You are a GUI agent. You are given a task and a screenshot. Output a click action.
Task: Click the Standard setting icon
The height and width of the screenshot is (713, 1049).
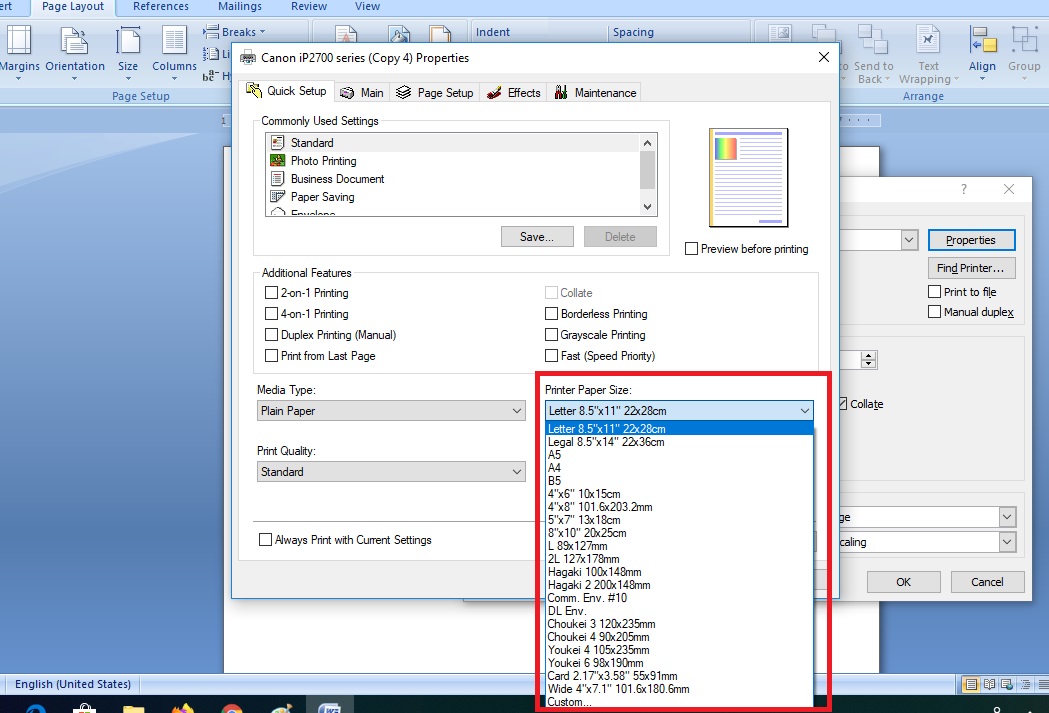click(x=278, y=142)
